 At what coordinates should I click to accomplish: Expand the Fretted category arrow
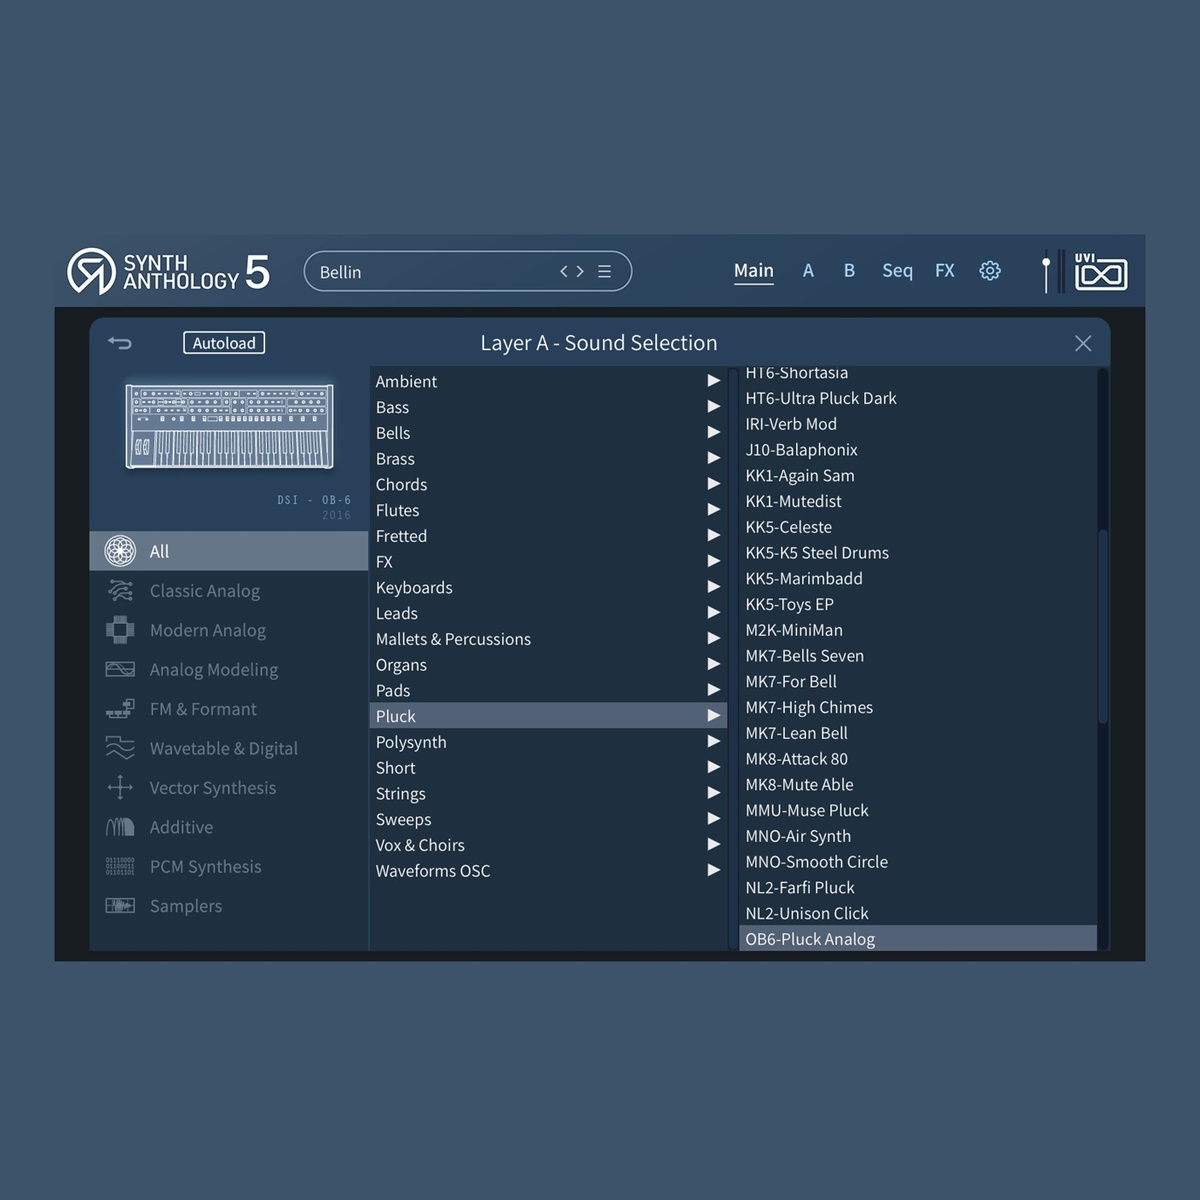pos(714,536)
